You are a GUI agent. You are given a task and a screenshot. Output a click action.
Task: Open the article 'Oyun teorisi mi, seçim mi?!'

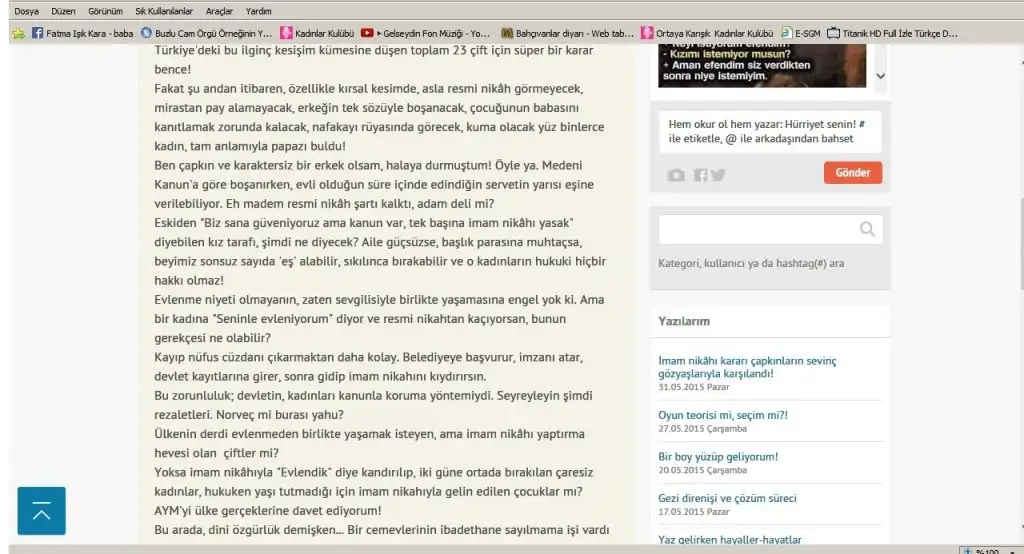click(723, 414)
